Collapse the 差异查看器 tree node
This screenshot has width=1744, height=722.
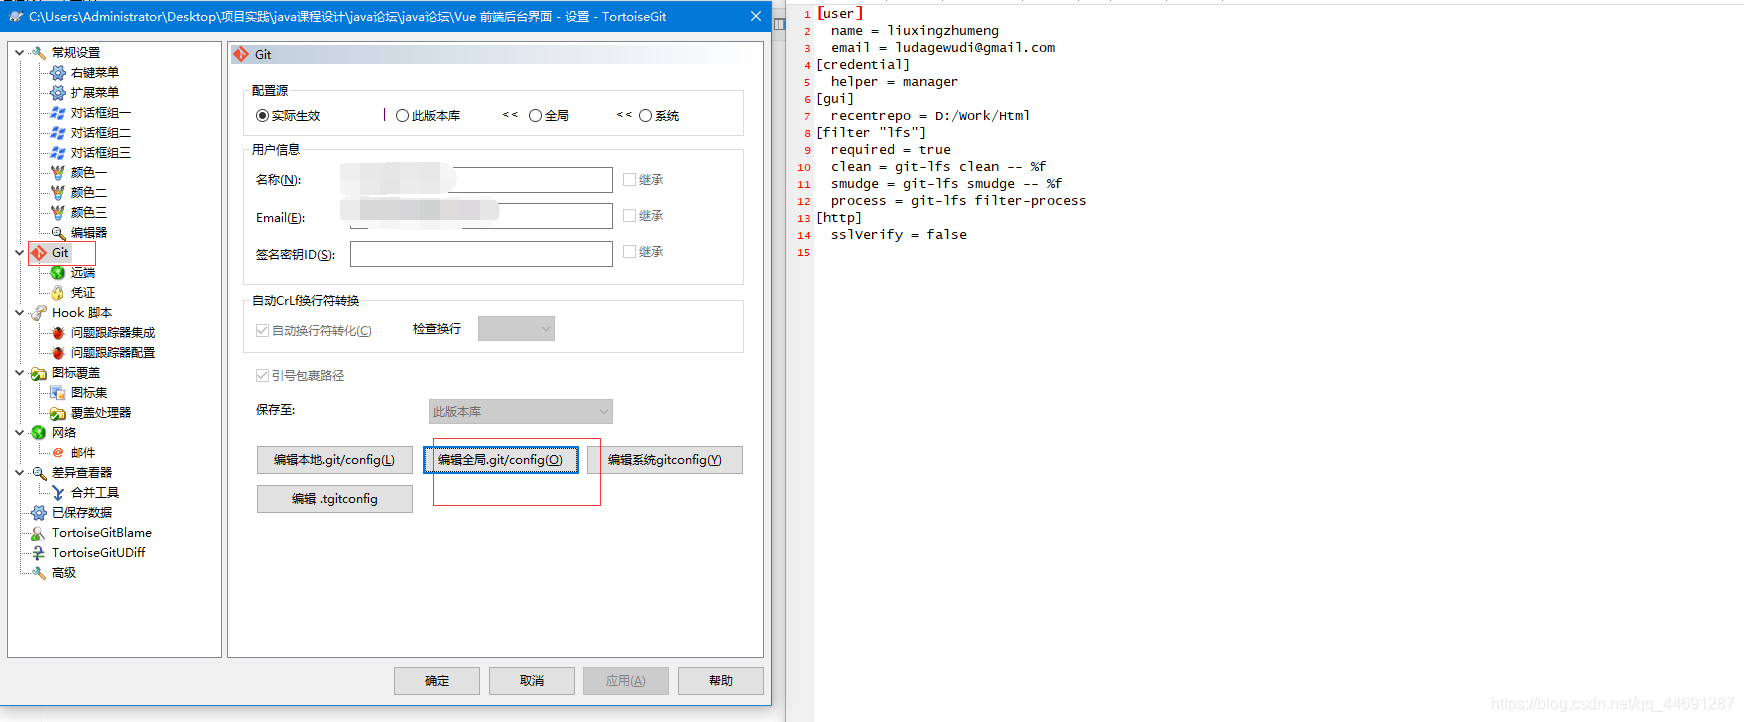click(x=19, y=473)
